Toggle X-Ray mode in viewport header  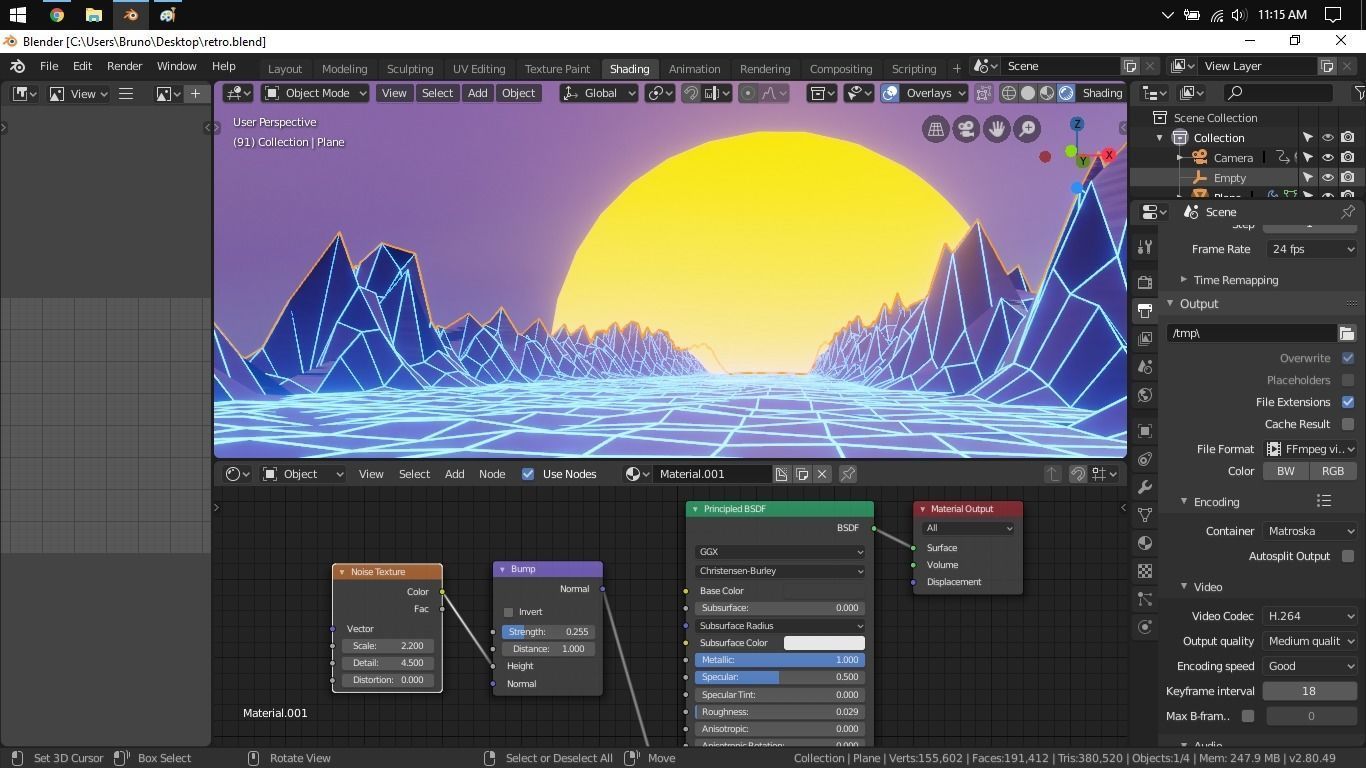pyautogui.click(x=984, y=93)
